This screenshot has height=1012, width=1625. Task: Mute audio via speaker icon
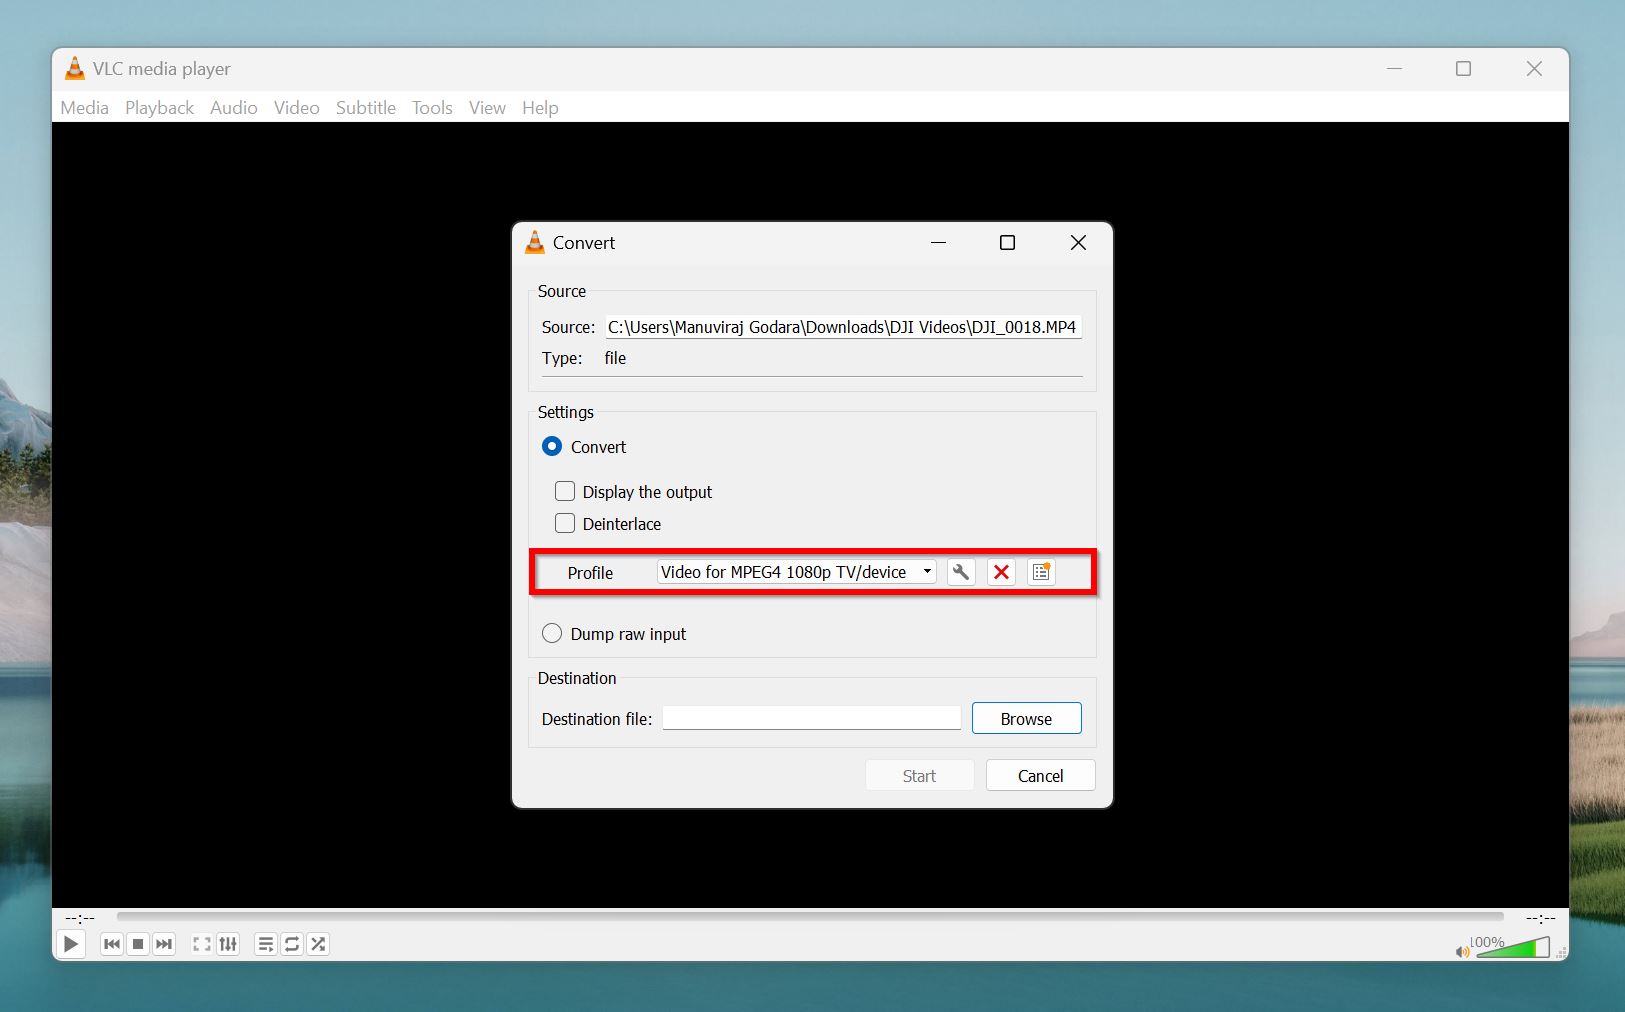coord(1462,952)
